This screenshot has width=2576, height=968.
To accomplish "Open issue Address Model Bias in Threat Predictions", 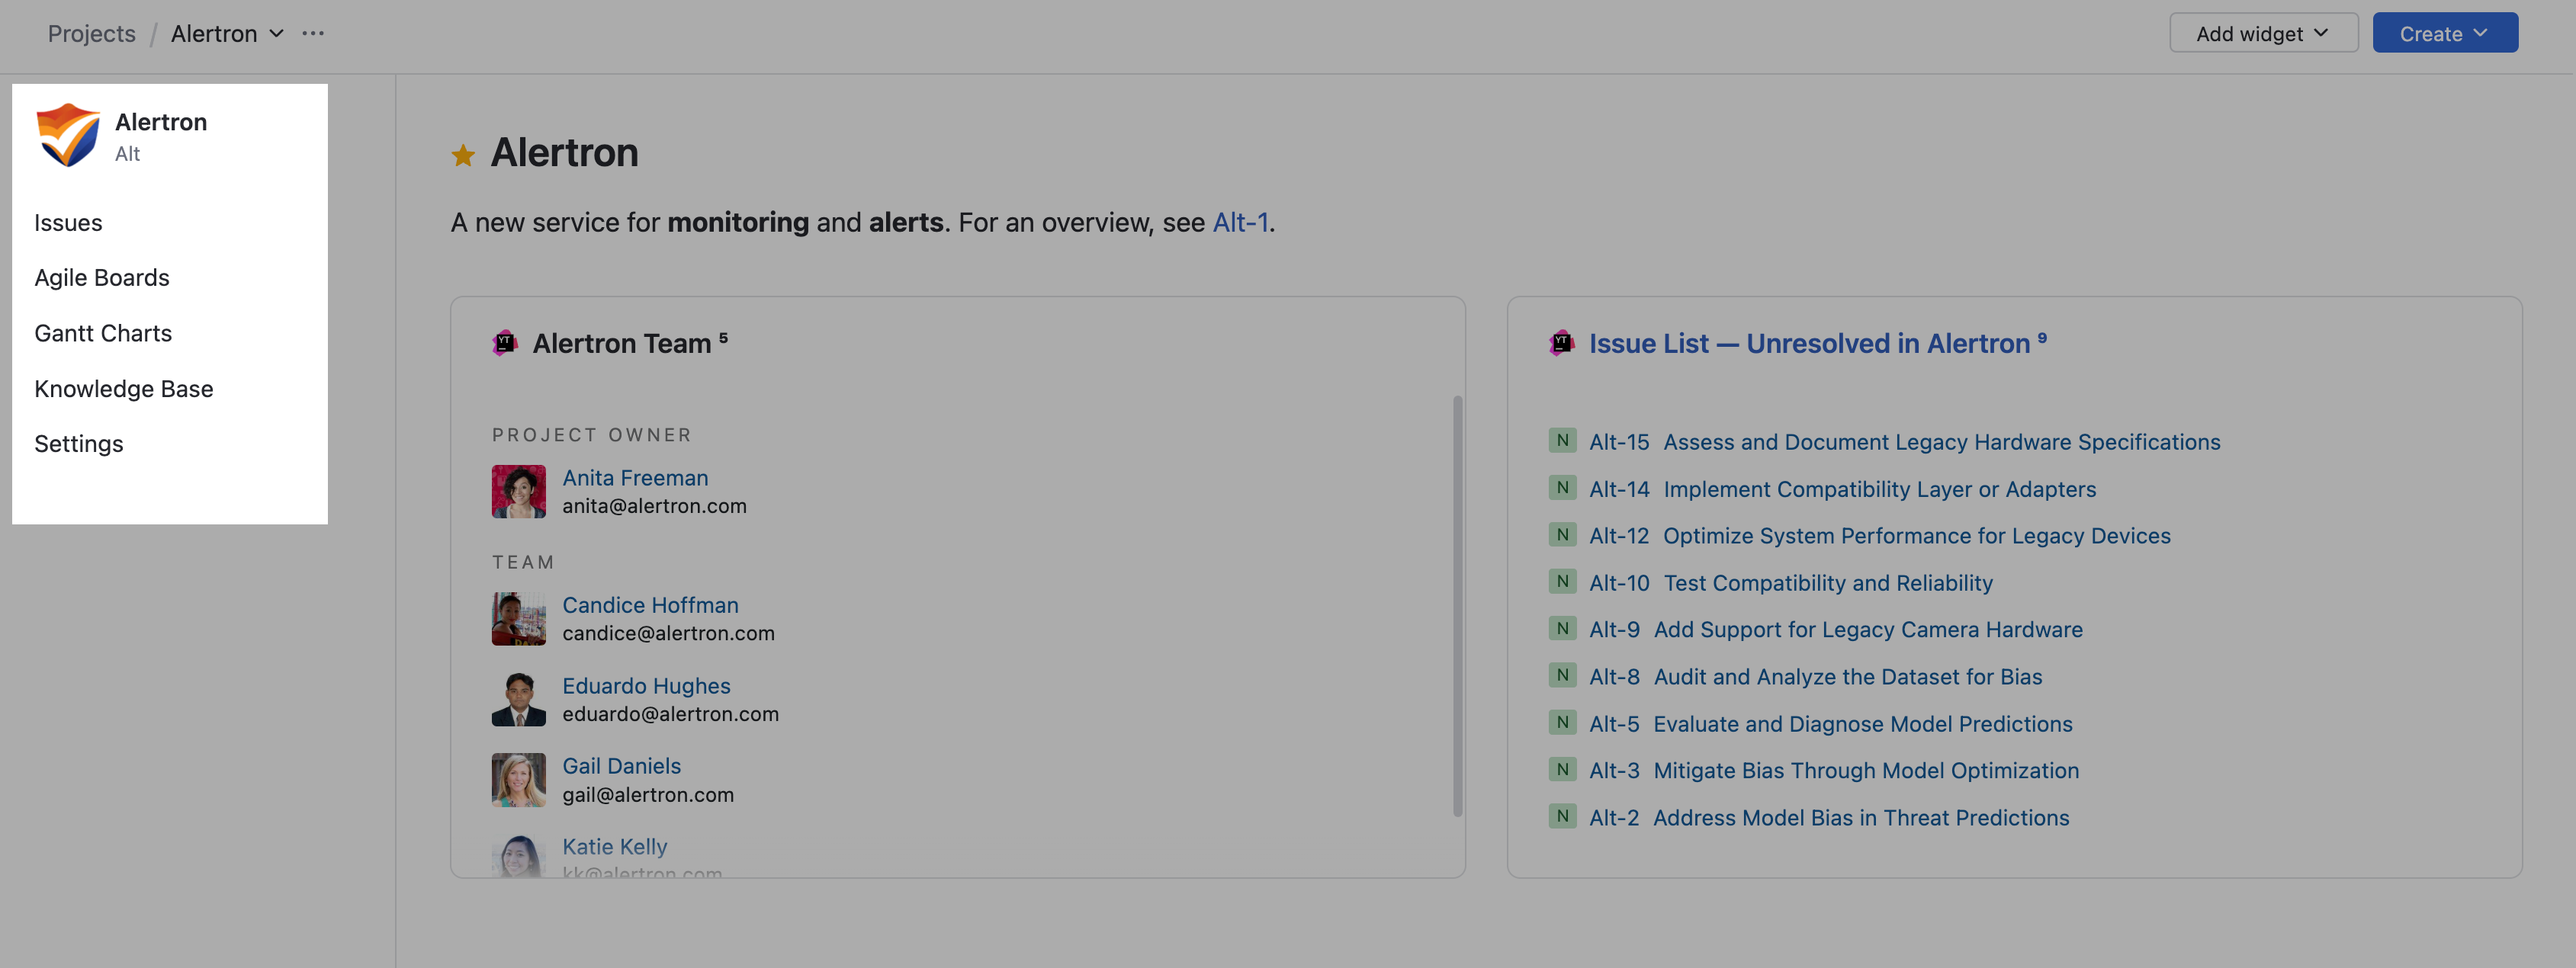I will [1861, 818].
